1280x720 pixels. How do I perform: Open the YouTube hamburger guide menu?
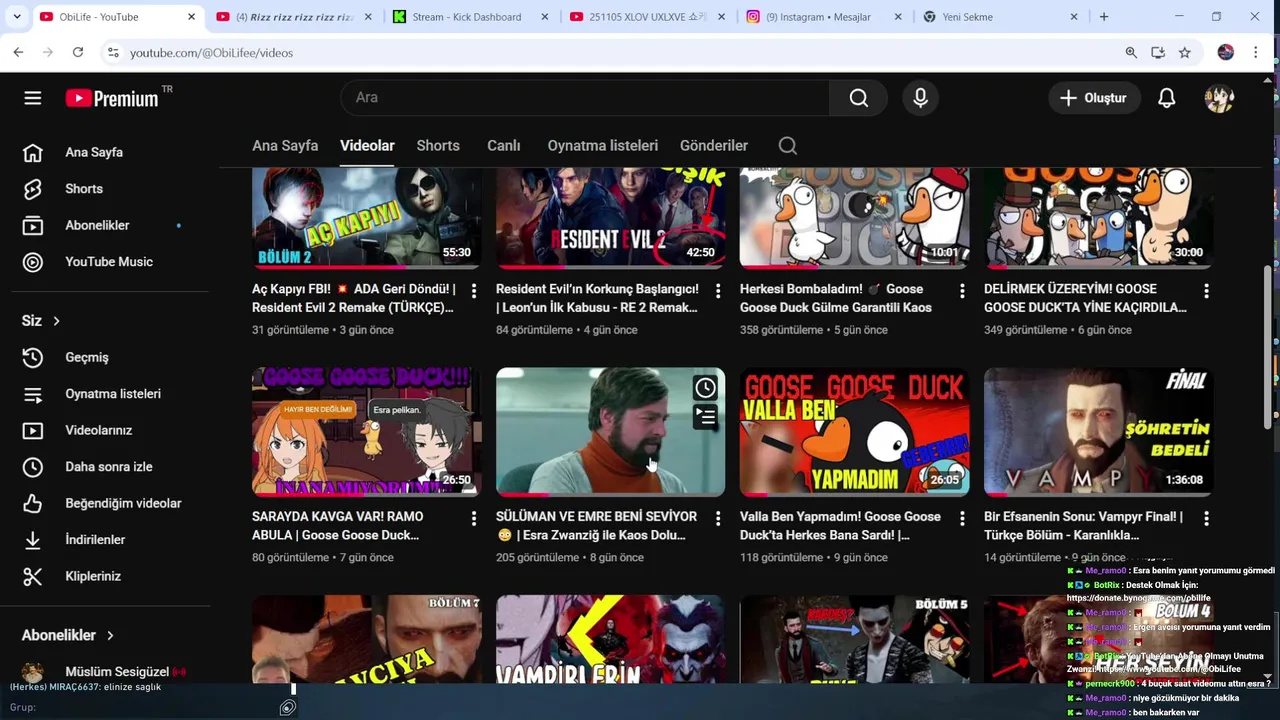33,98
